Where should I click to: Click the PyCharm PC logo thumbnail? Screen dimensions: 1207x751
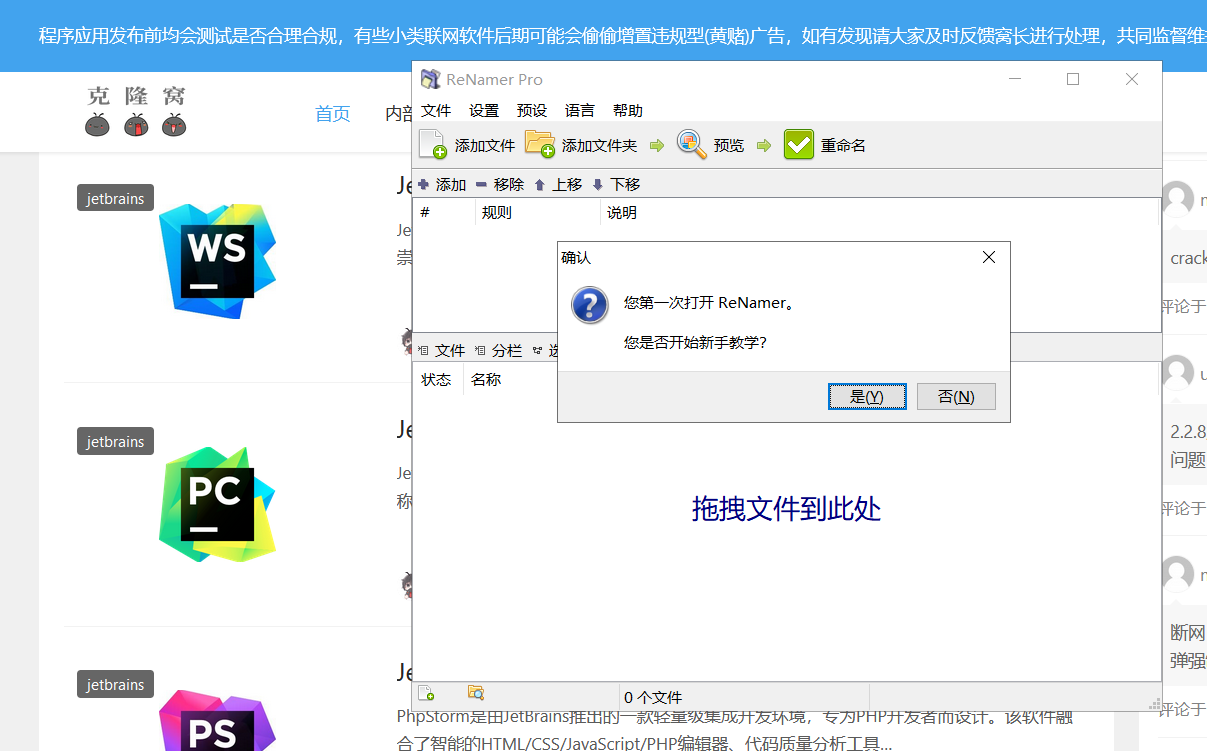click(x=217, y=504)
